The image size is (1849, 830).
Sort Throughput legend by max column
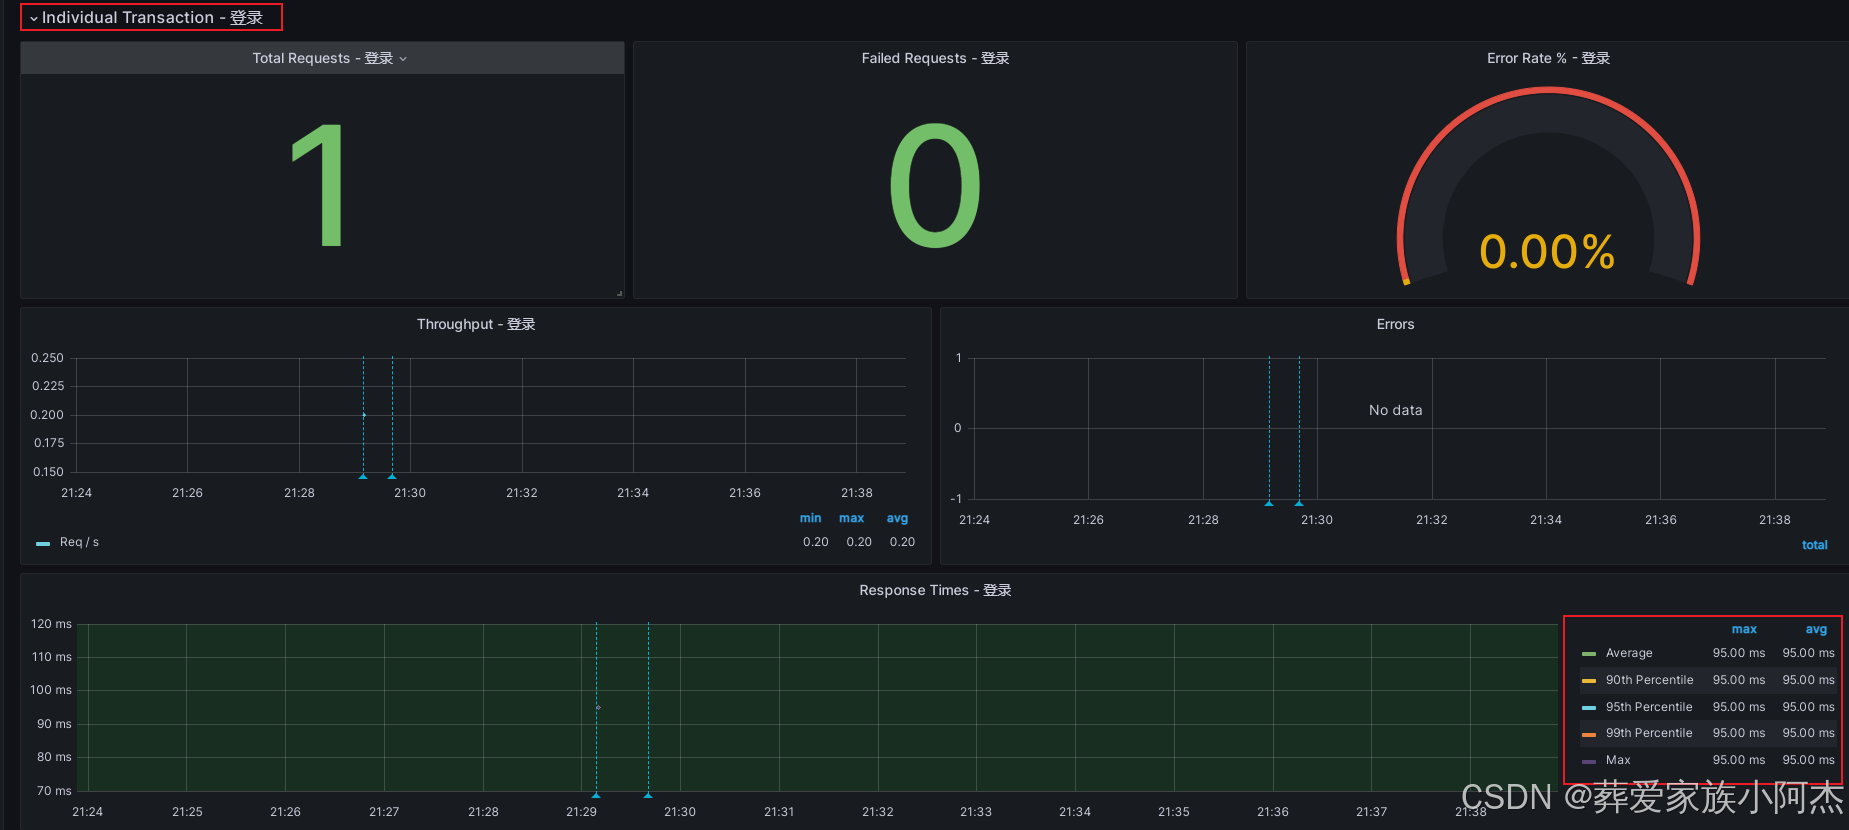click(x=851, y=518)
